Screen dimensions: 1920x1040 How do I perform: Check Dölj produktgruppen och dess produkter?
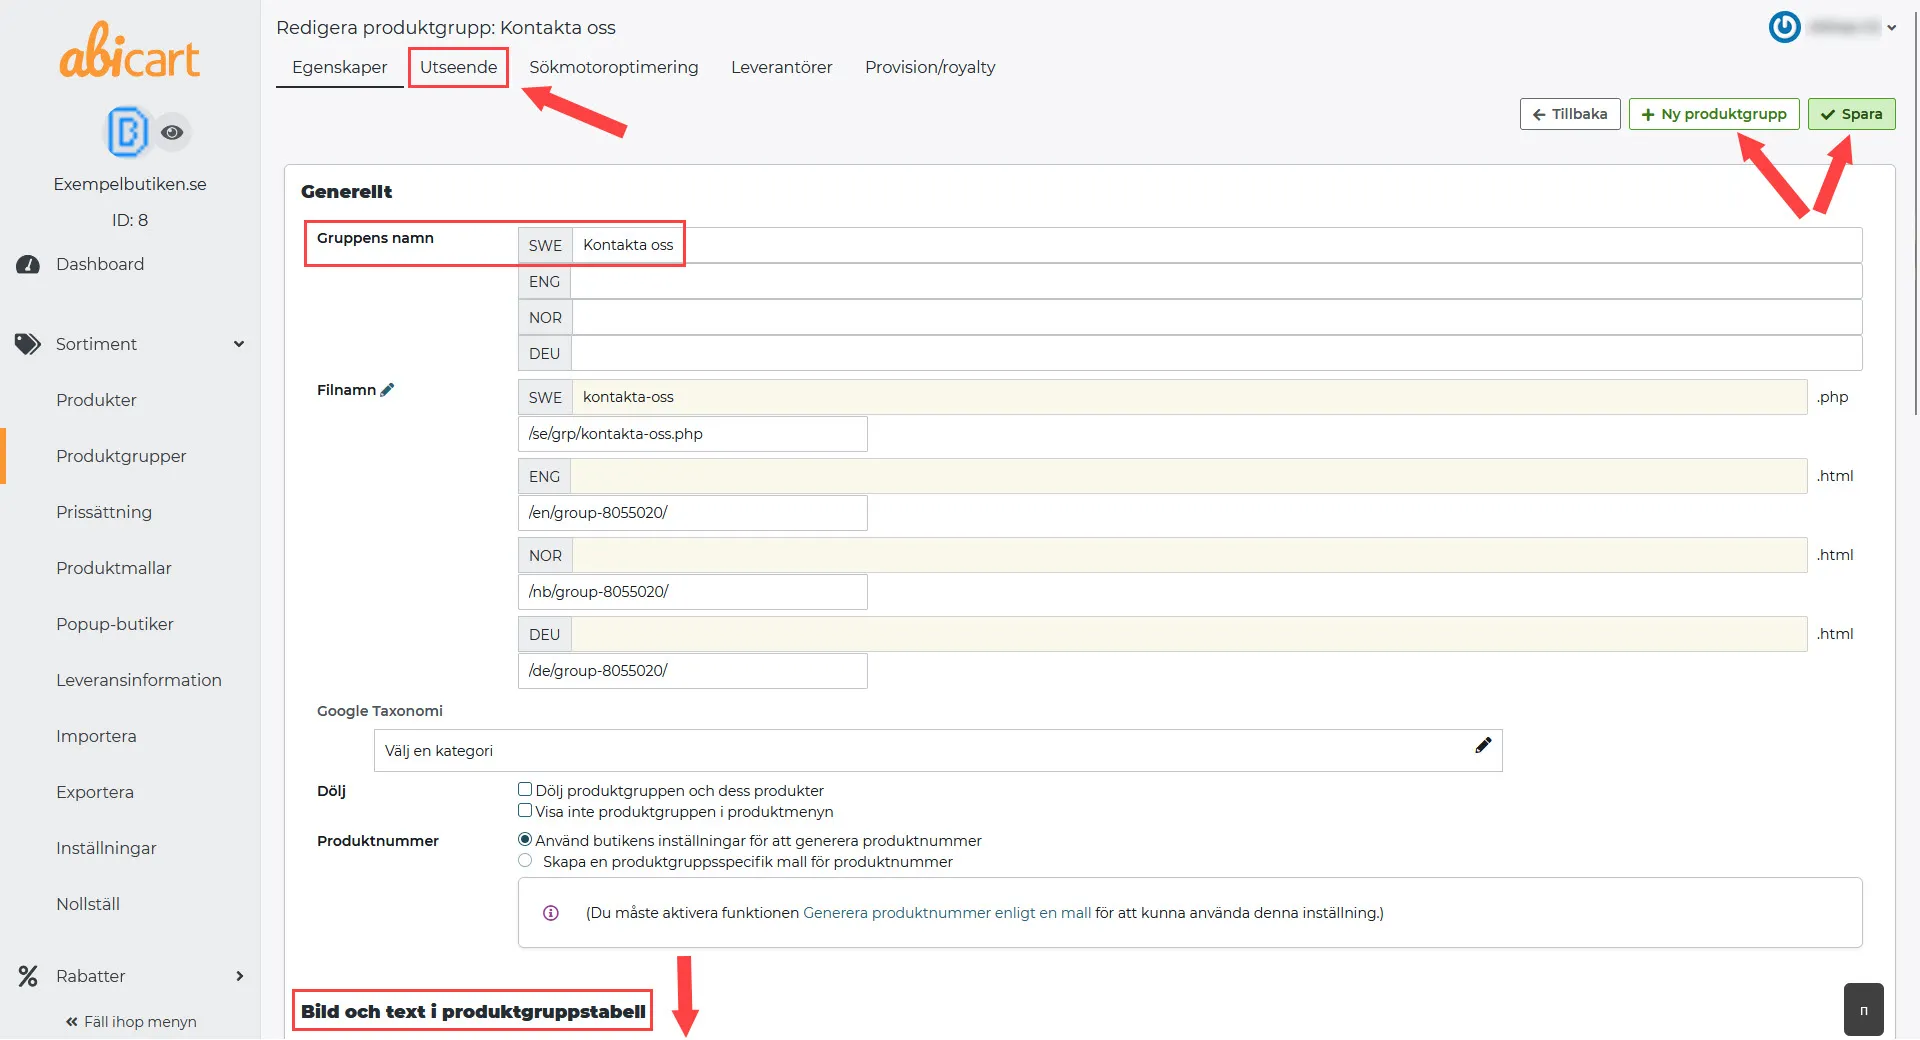pos(525,790)
